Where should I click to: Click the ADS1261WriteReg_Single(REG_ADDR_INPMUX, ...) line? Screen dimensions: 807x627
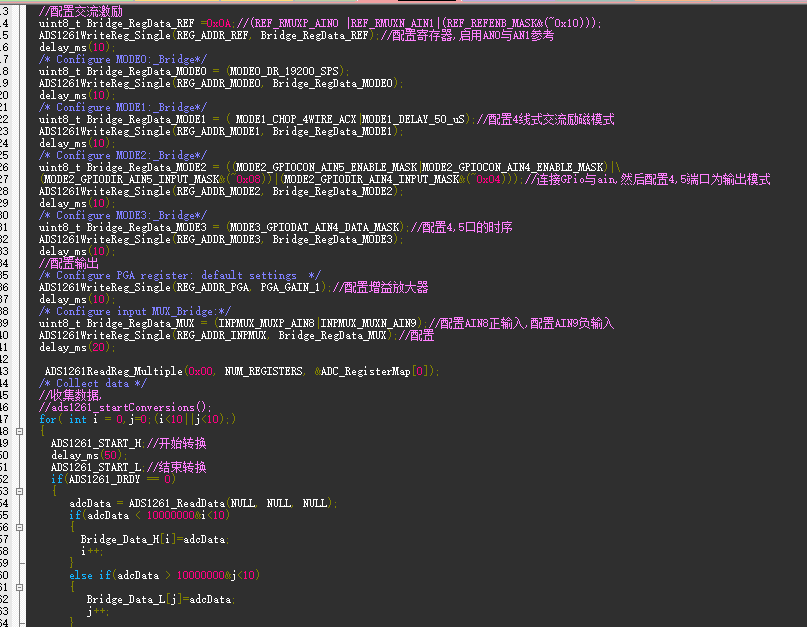pos(236,335)
